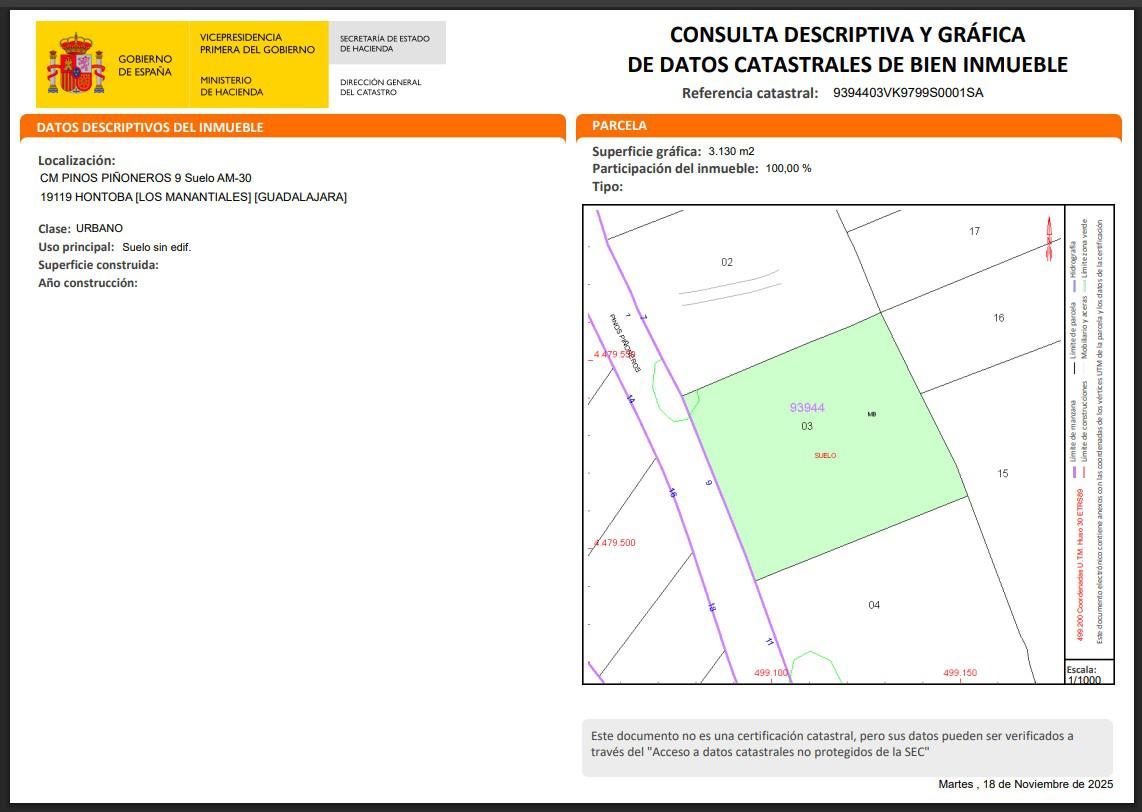Click the SECRETARÍA DE ESTADO DE HACIENDA label
Viewport: 1142px width, 812px height.
pyautogui.click(x=388, y=41)
